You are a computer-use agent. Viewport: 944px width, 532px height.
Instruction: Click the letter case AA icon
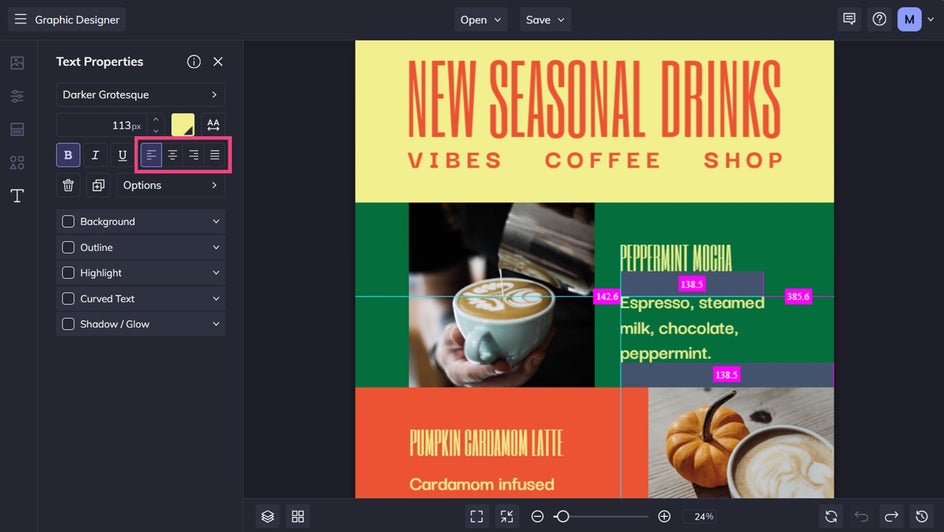pyautogui.click(x=213, y=125)
